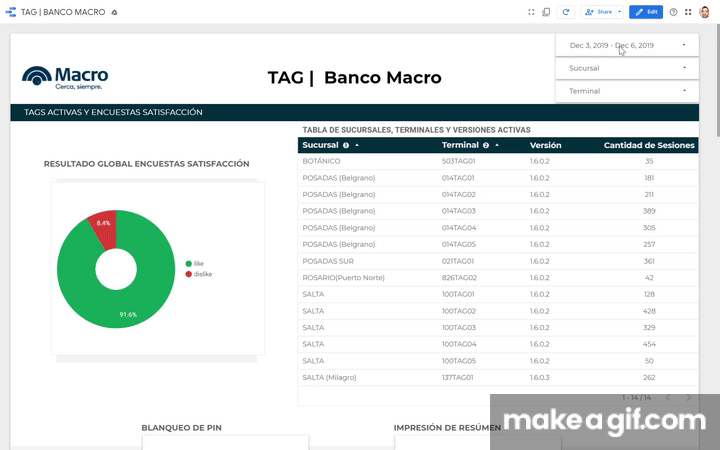Select terminal 100TAG03 cell

(458, 327)
